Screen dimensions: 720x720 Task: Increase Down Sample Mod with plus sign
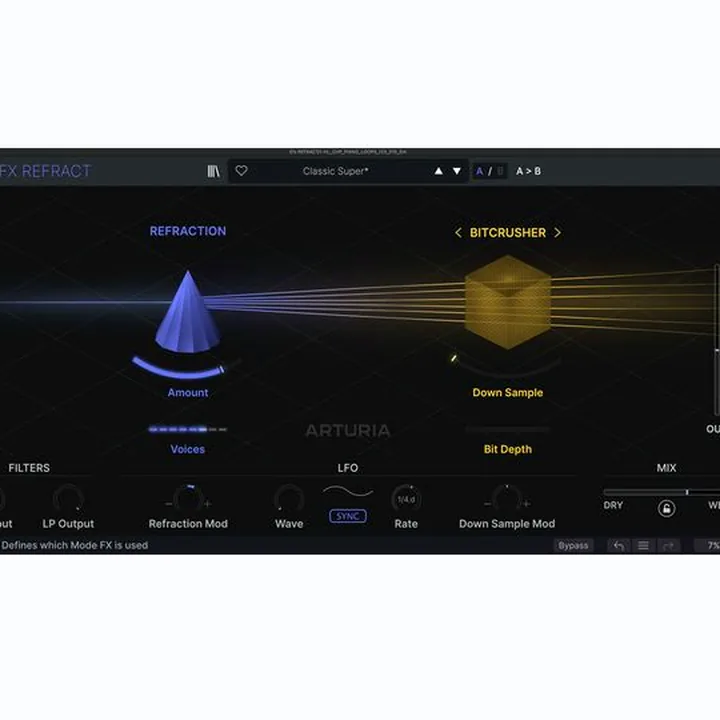(x=527, y=504)
